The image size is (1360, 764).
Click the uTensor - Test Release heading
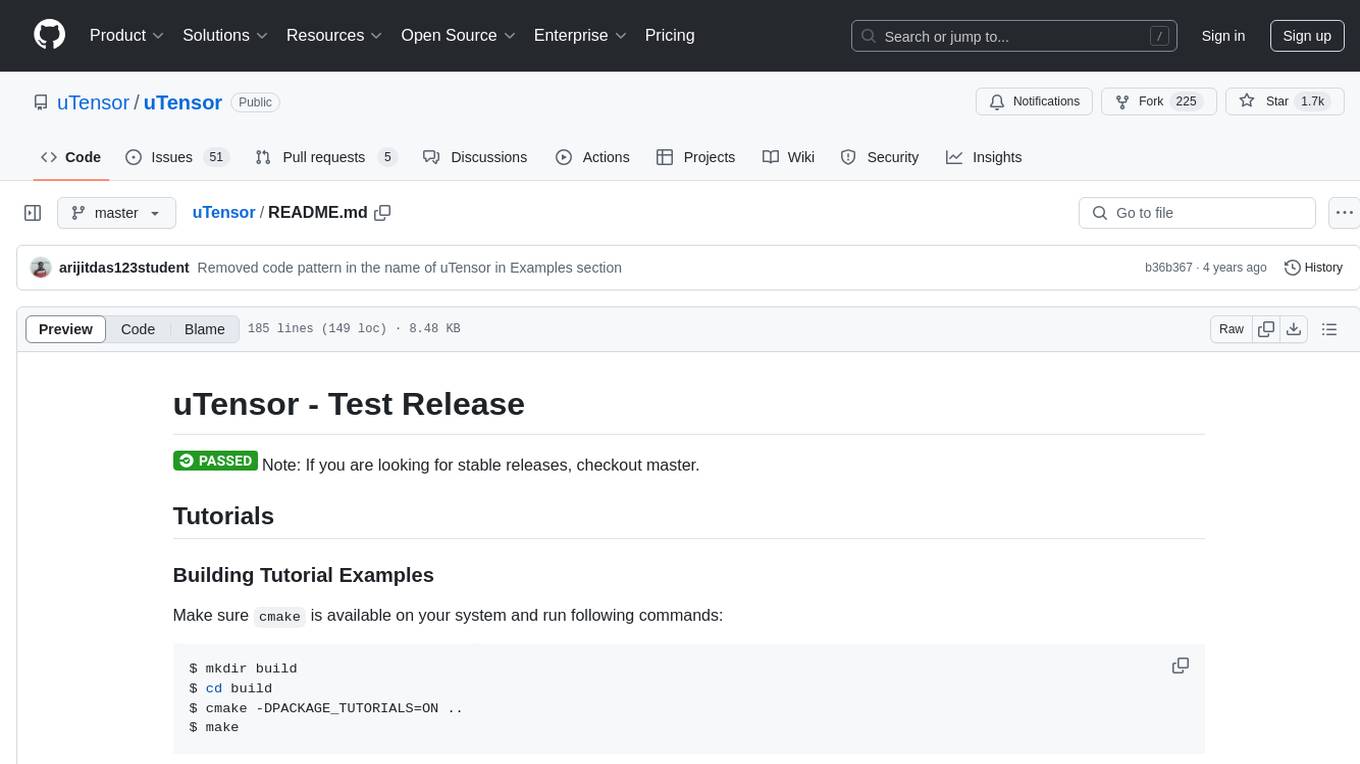pyautogui.click(x=349, y=404)
